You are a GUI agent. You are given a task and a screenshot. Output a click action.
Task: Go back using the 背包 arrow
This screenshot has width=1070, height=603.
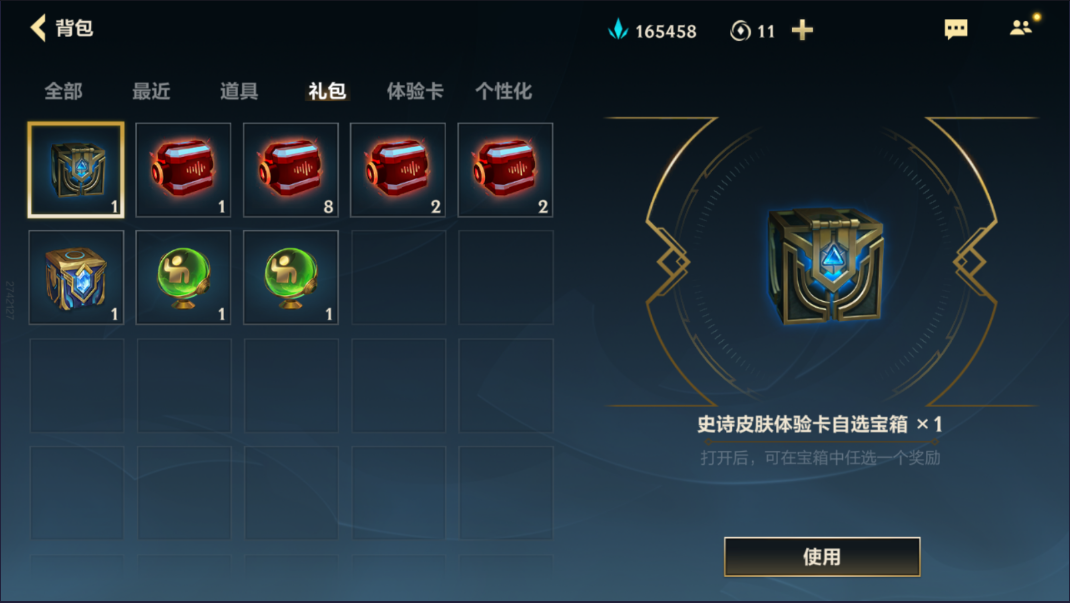38,28
